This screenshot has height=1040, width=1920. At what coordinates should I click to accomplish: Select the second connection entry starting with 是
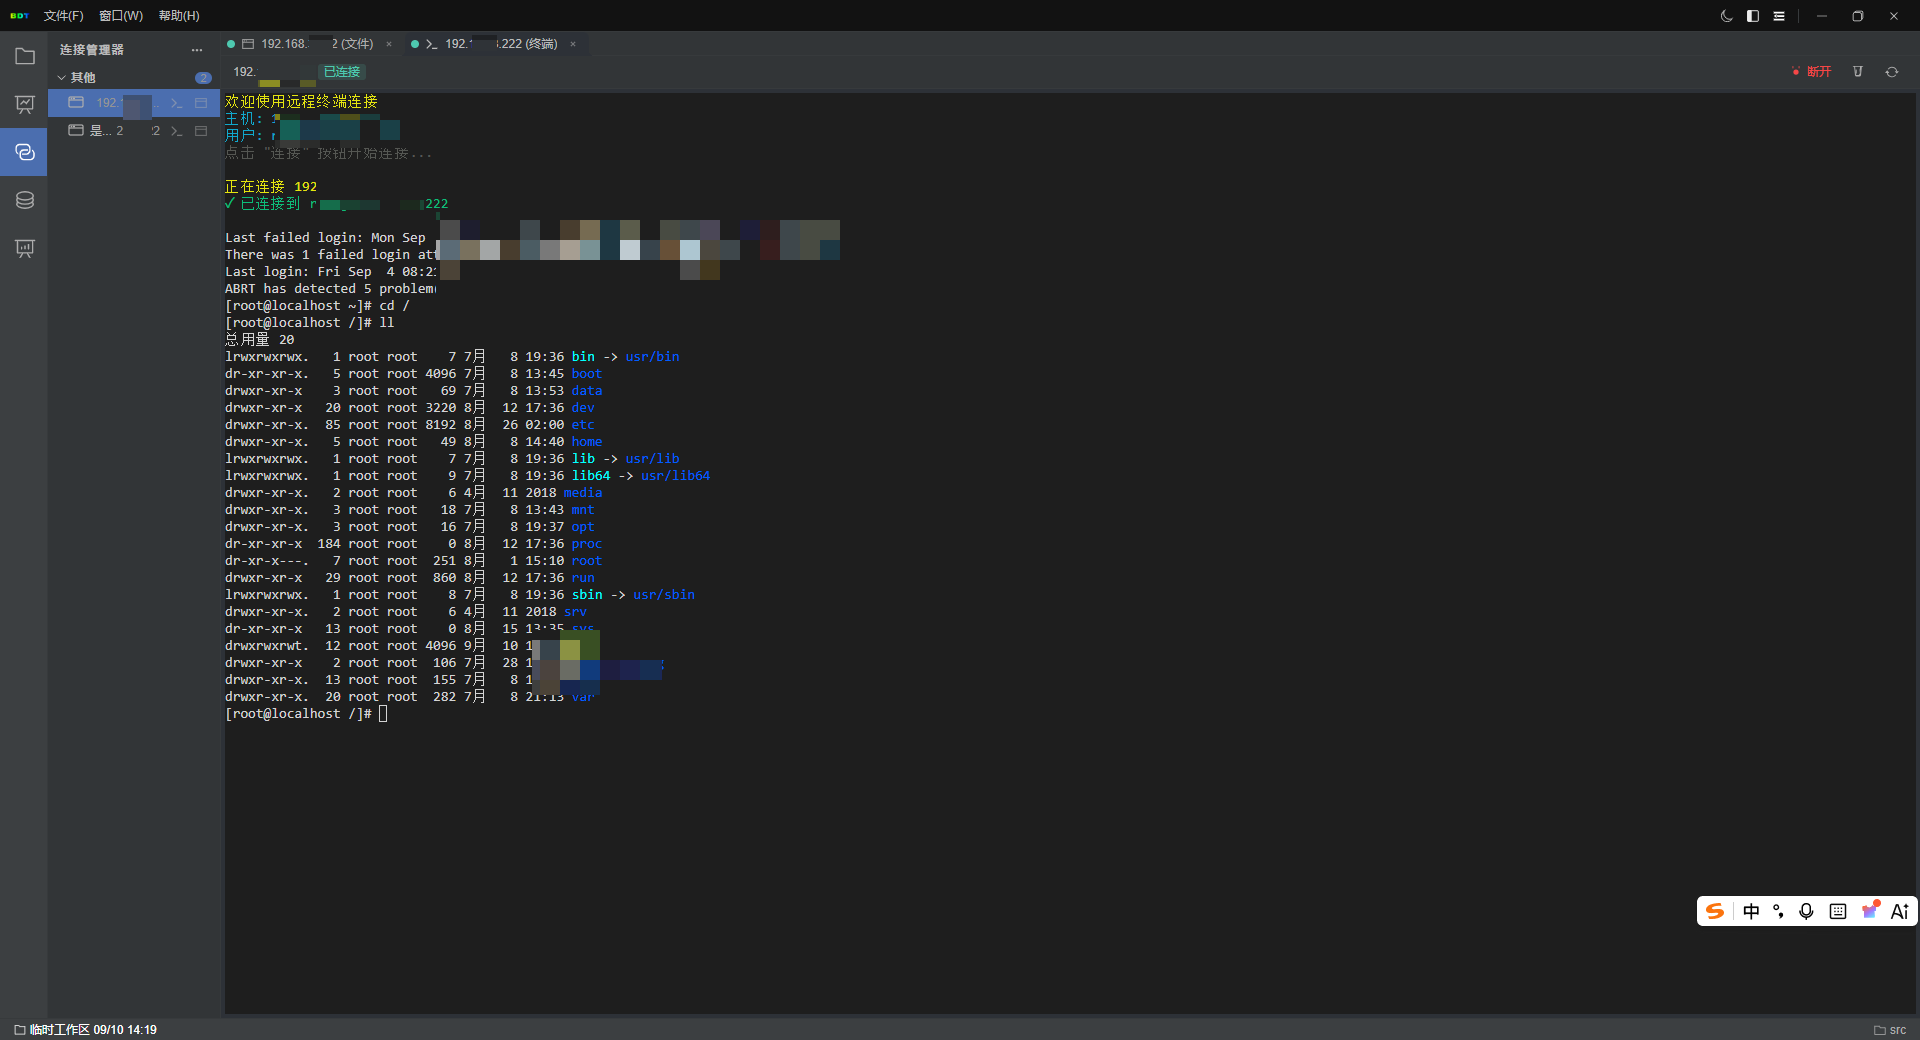tap(134, 131)
